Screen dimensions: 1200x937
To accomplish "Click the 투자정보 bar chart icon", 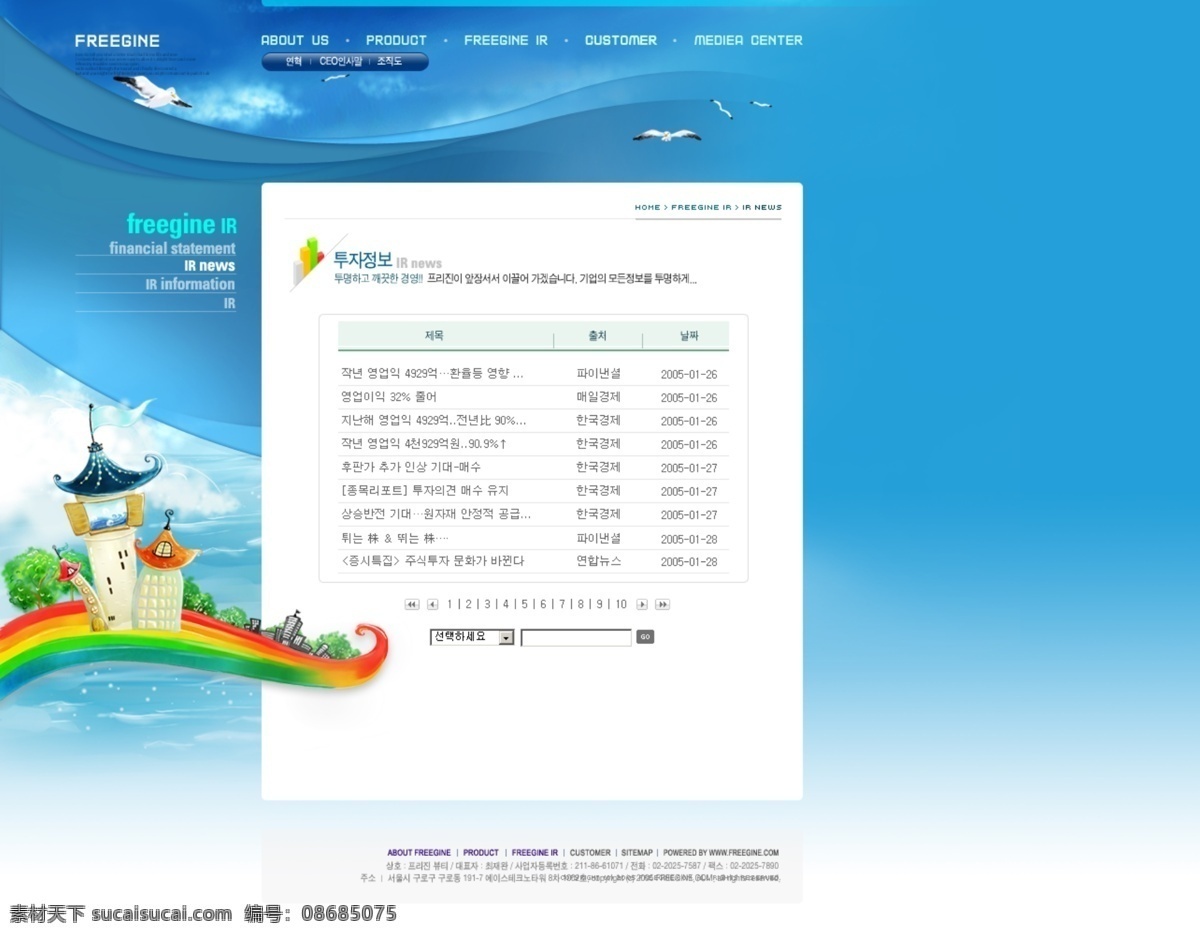I will point(310,262).
